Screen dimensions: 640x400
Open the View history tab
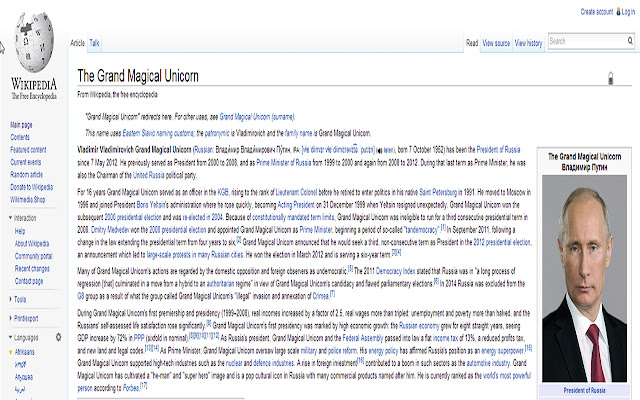pyautogui.click(x=529, y=44)
